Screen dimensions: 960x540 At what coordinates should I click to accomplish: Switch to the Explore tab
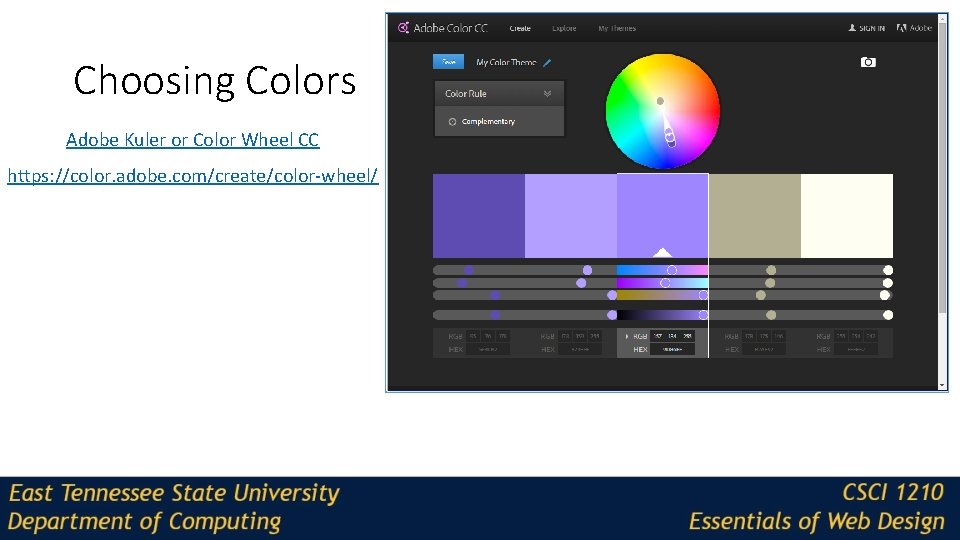564,28
